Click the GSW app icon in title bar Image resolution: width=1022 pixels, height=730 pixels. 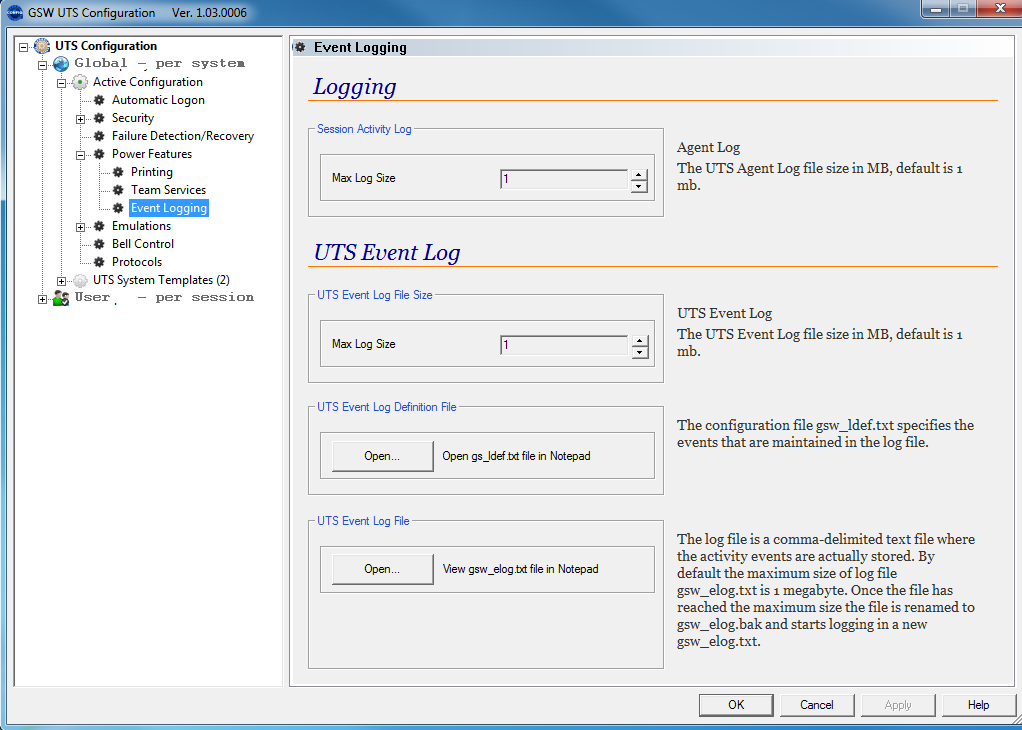[14, 12]
